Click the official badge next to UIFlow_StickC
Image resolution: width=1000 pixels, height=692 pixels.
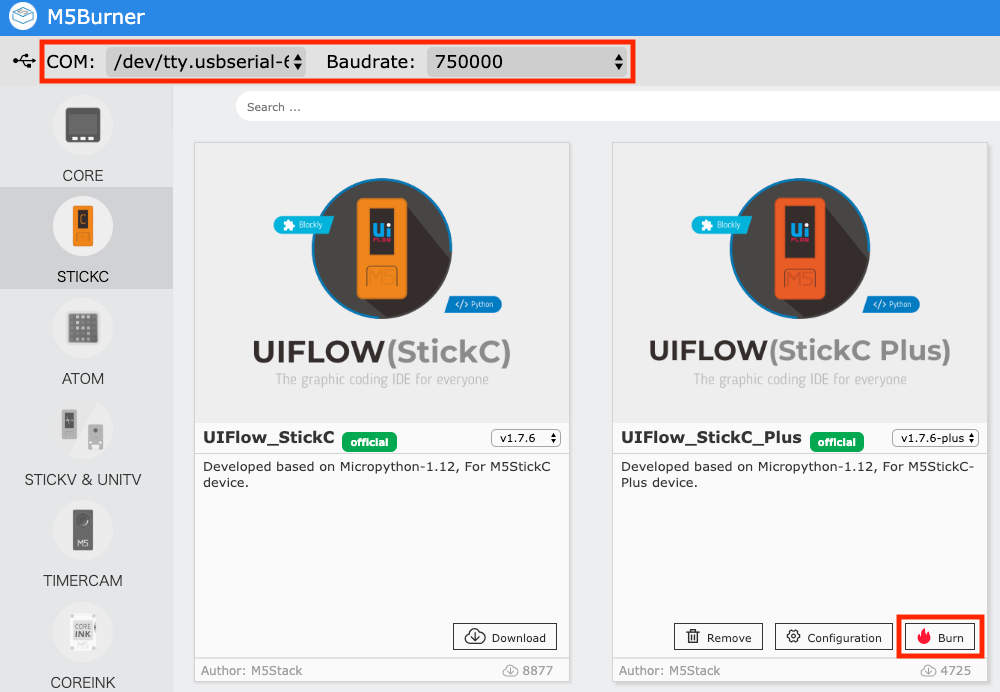point(369,442)
